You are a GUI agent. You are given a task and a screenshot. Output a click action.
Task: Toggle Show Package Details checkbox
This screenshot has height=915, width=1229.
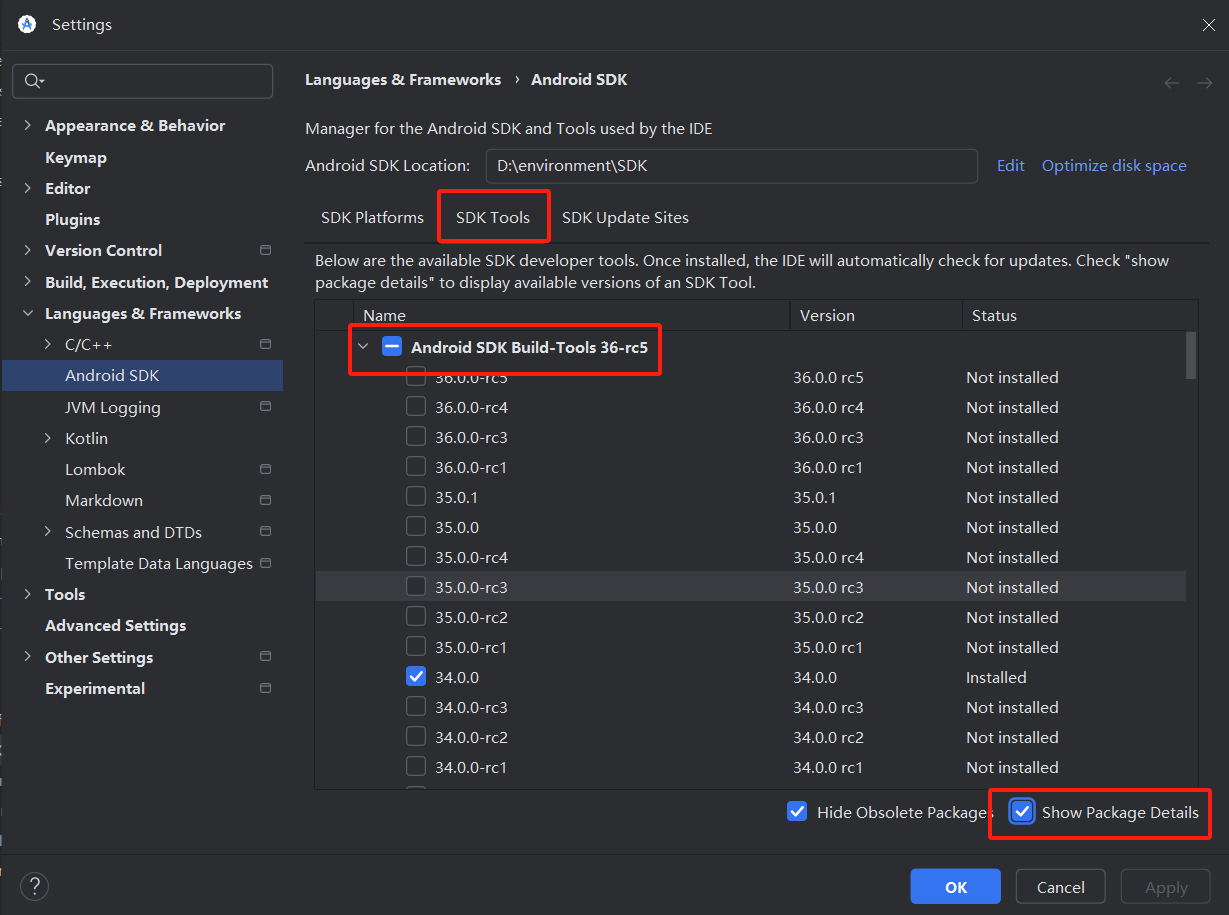pos(1022,812)
